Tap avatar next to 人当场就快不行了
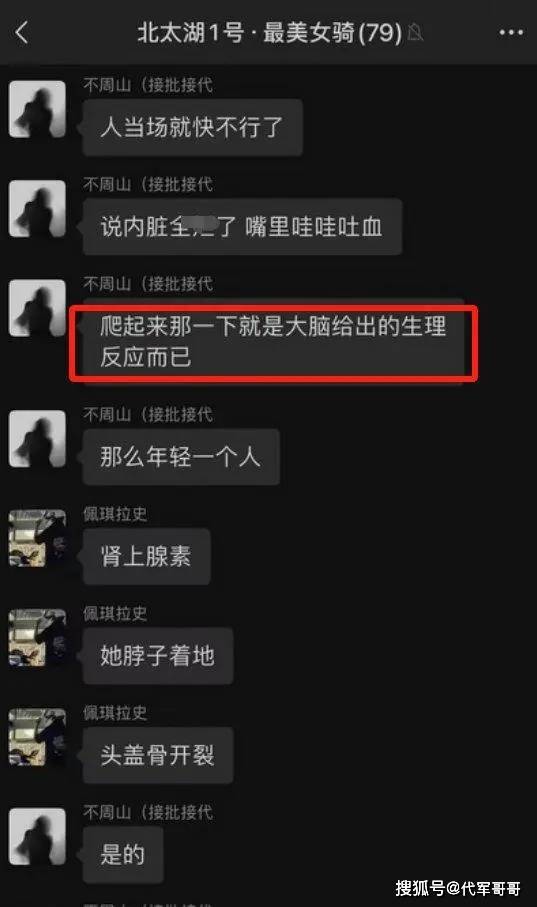The image size is (537, 907). pos(38,109)
